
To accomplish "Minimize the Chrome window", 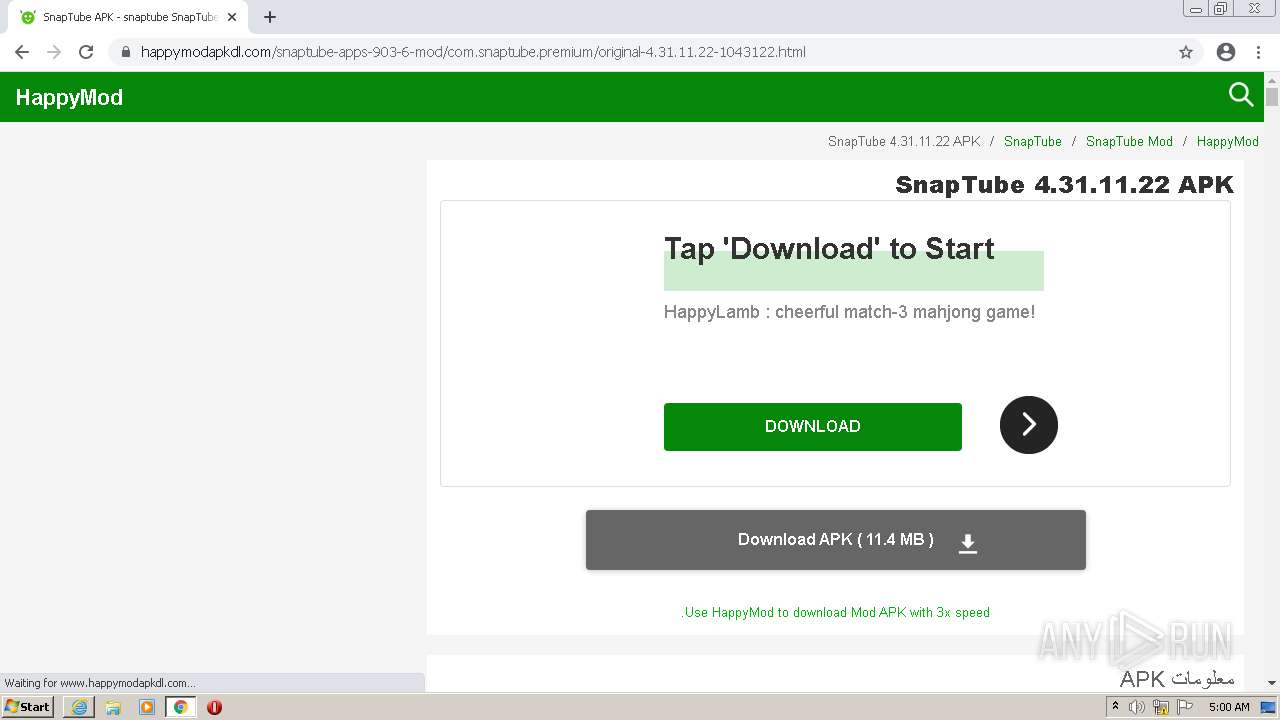I will pyautogui.click(x=1196, y=8).
